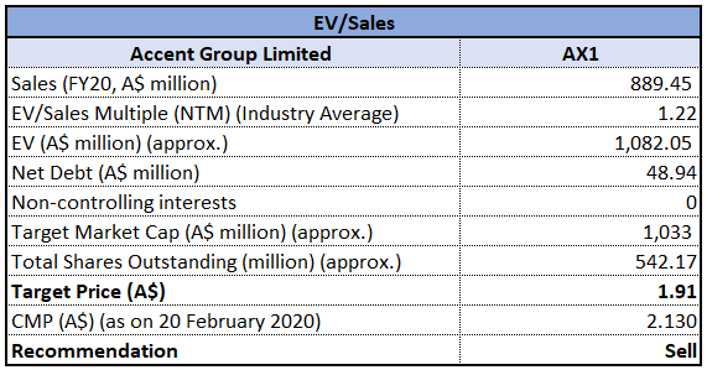
Task: Click the EV approx. label cell
Action: (x=234, y=143)
